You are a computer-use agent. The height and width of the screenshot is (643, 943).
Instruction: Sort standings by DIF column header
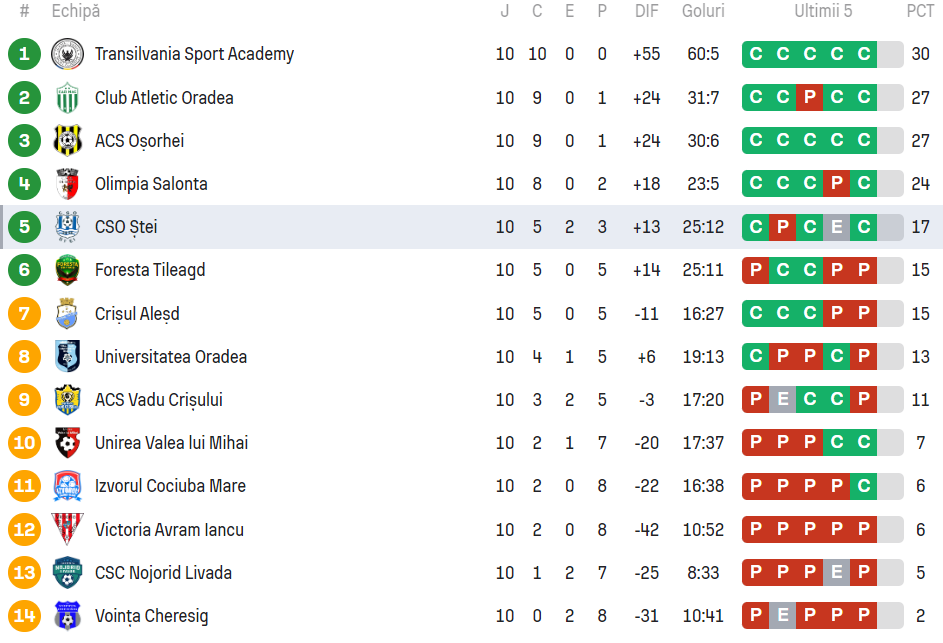[x=646, y=12]
